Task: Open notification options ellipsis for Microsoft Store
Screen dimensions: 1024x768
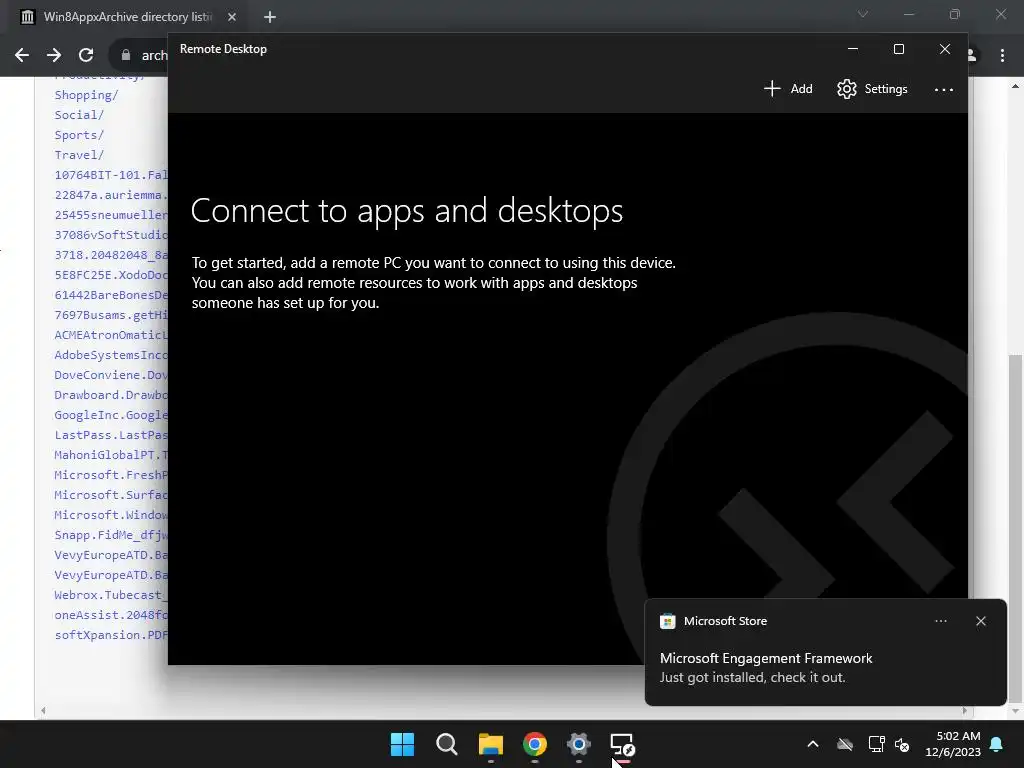Action: (940, 621)
